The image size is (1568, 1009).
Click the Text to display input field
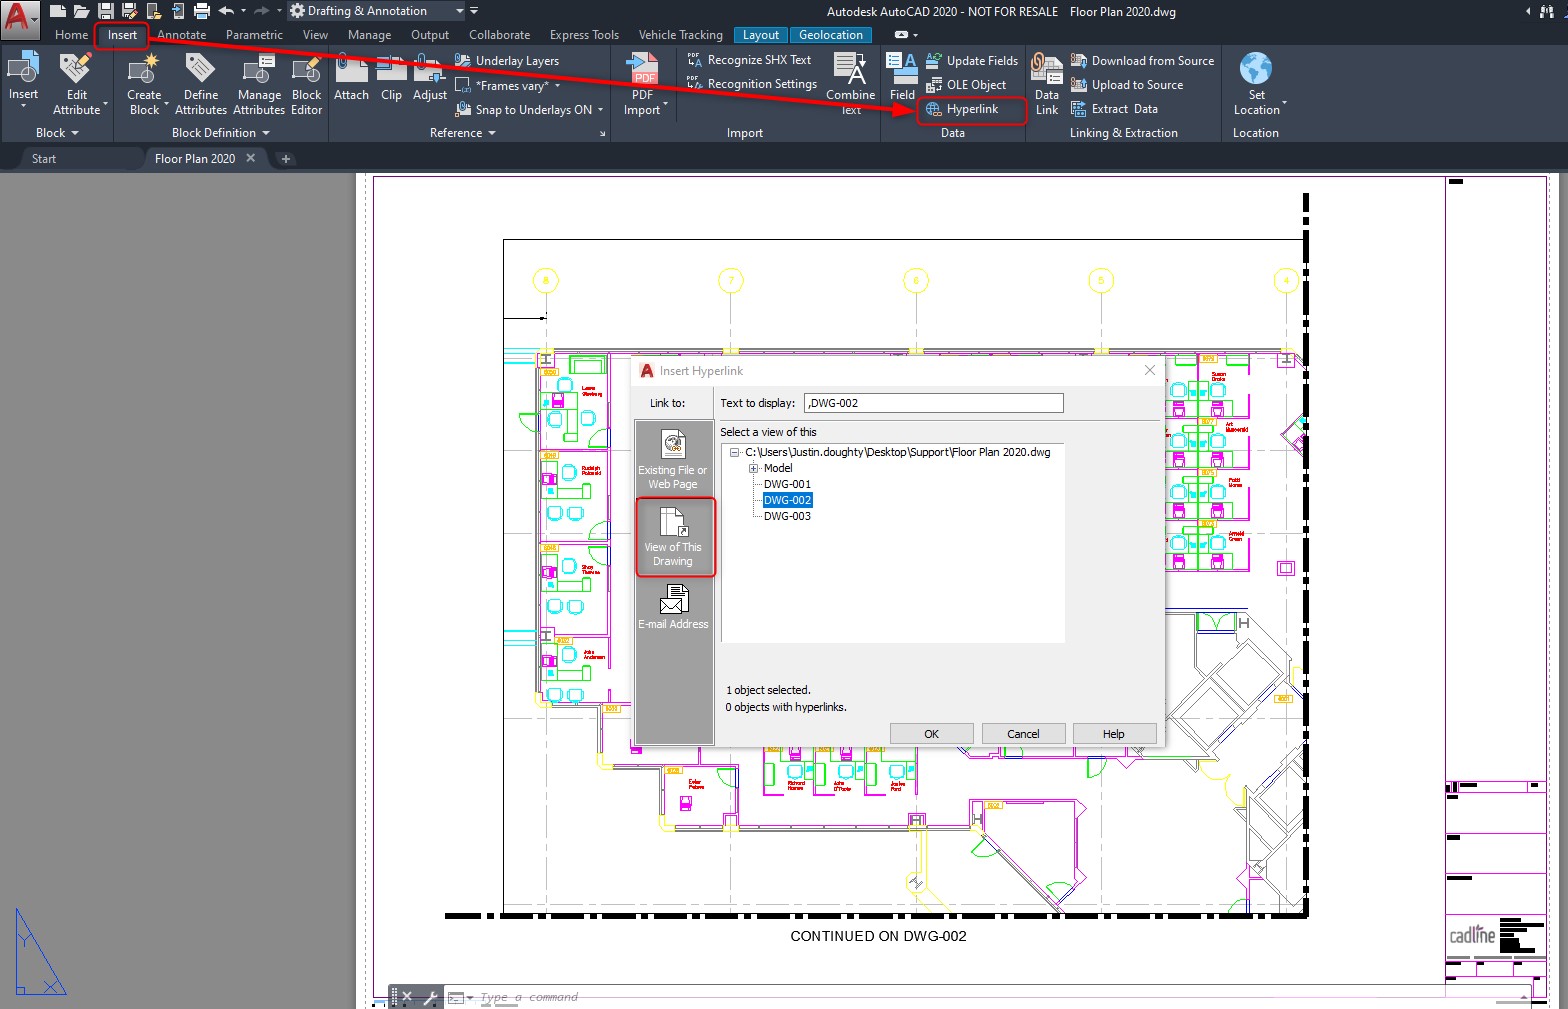933,403
